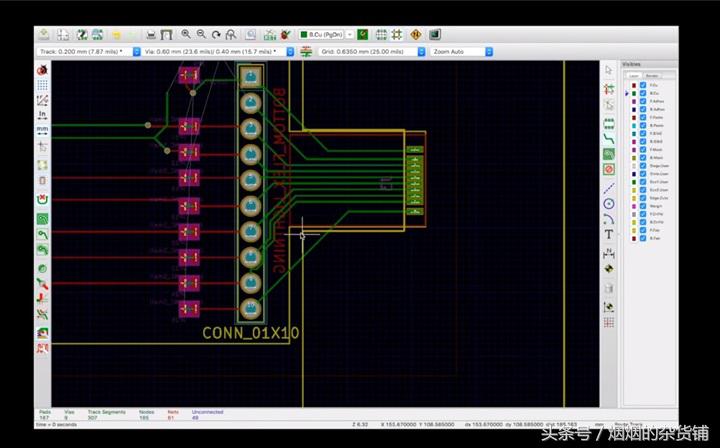Select the Add Text tool
720x448 pixels.
(x=608, y=234)
